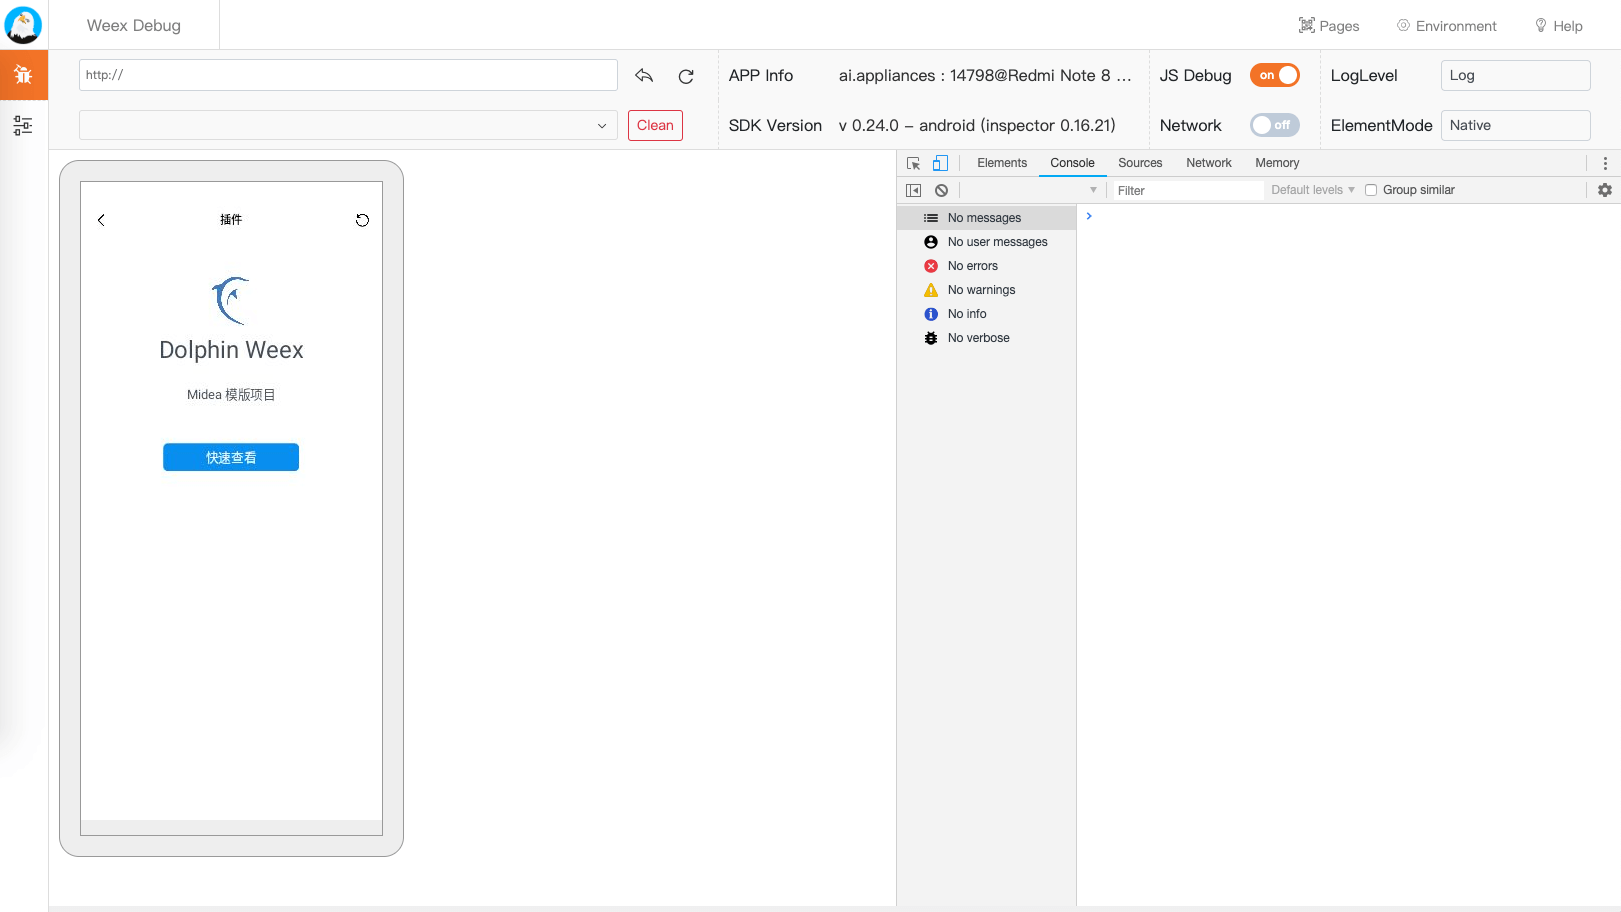Switch to the Memory tab

point(1277,163)
